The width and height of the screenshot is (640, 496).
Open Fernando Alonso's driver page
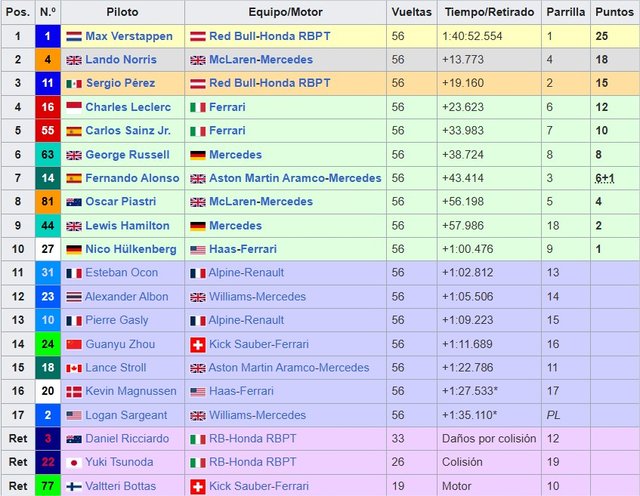coord(132,178)
